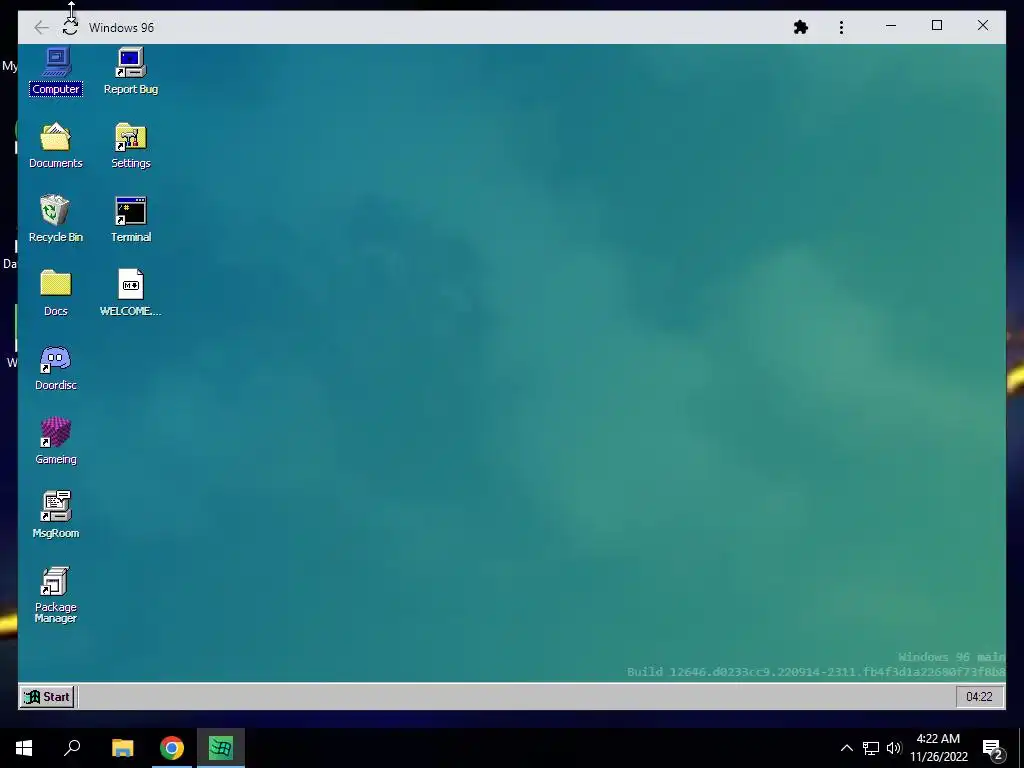Open the Computer desktop icon
Image resolution: width=1024 pixels, height=768 pixels.
(x=56, y=72)
